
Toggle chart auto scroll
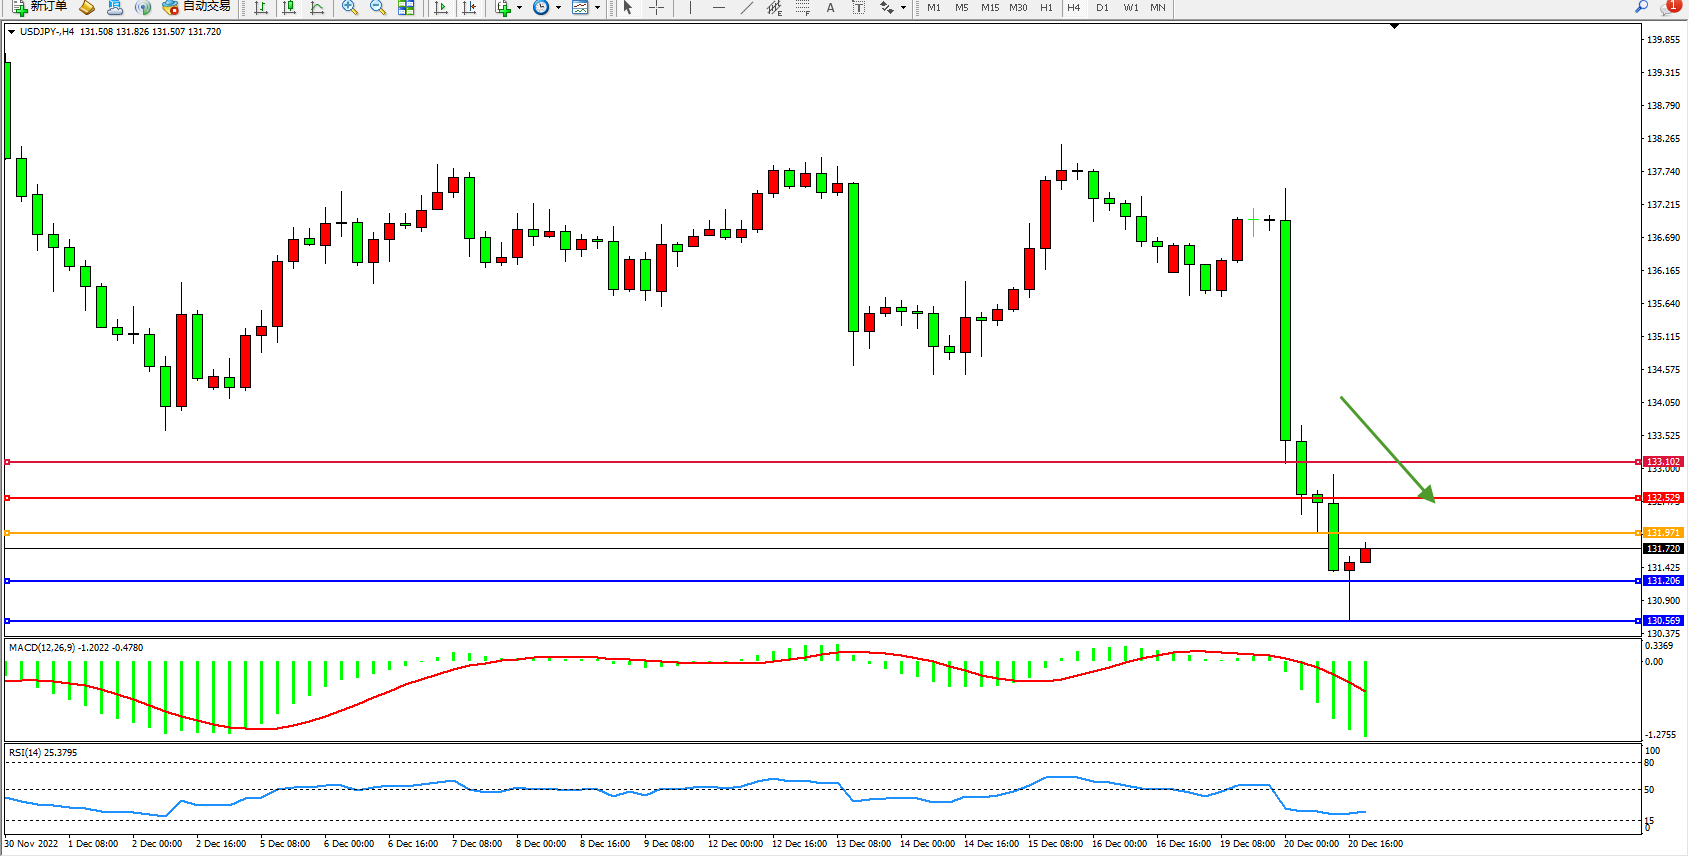click(x=440, y=7)
